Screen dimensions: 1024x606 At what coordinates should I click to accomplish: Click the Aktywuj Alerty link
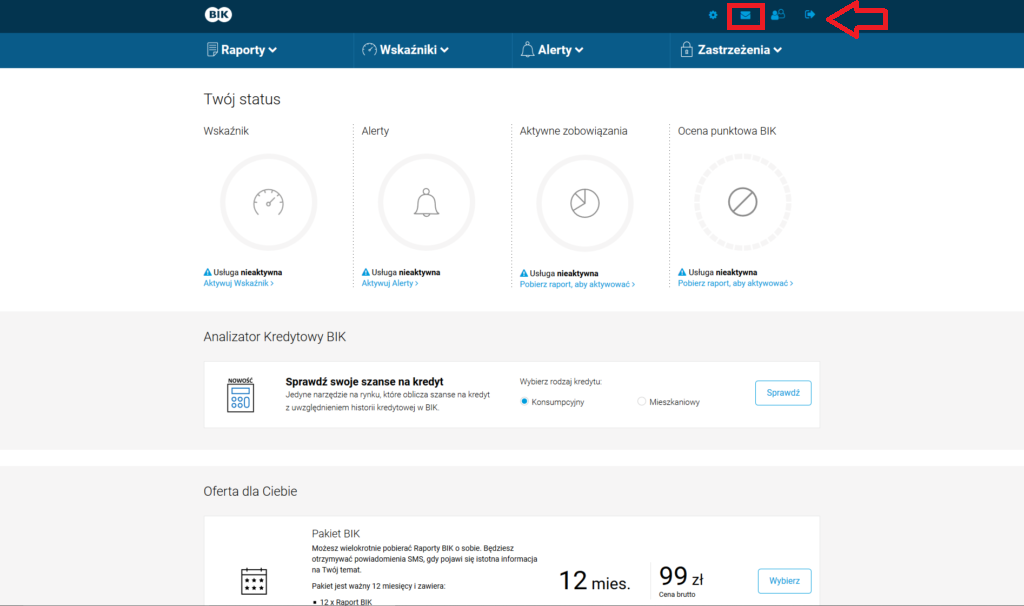tap(390, 283)
